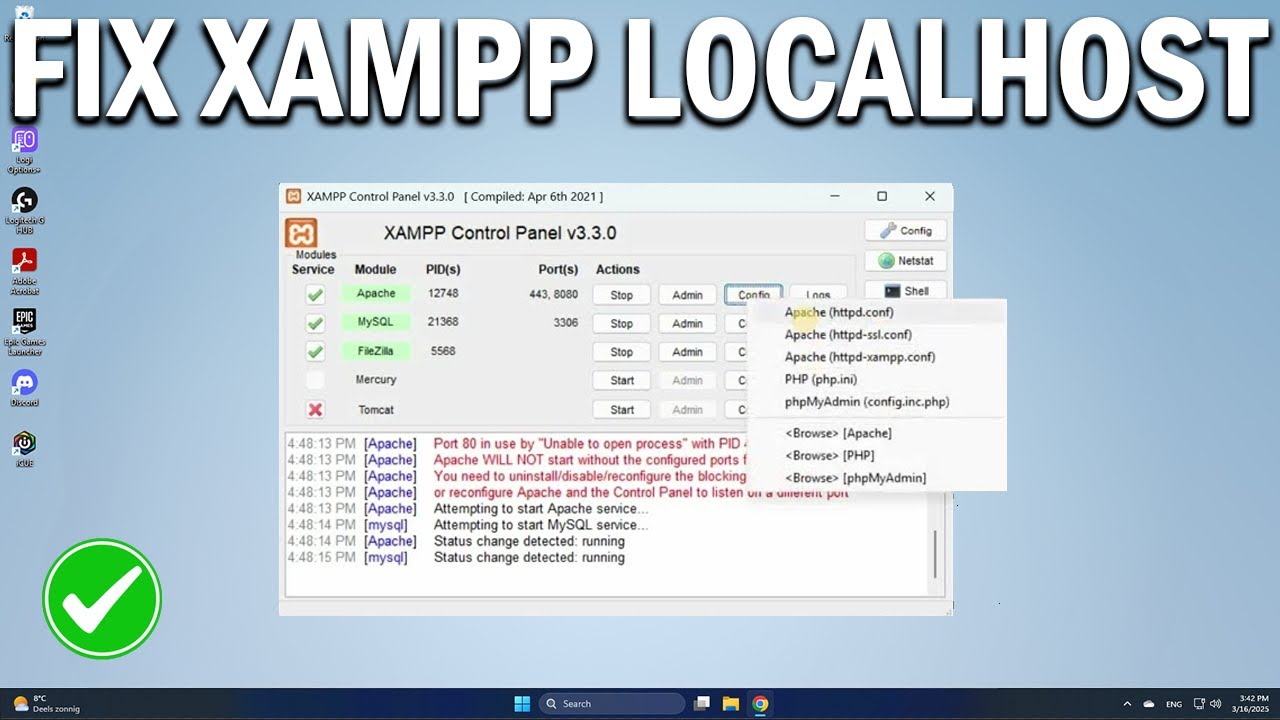Screen dimensions: 1280x720
Task: Open FileZilla Admin button
Action: point(687,352)
